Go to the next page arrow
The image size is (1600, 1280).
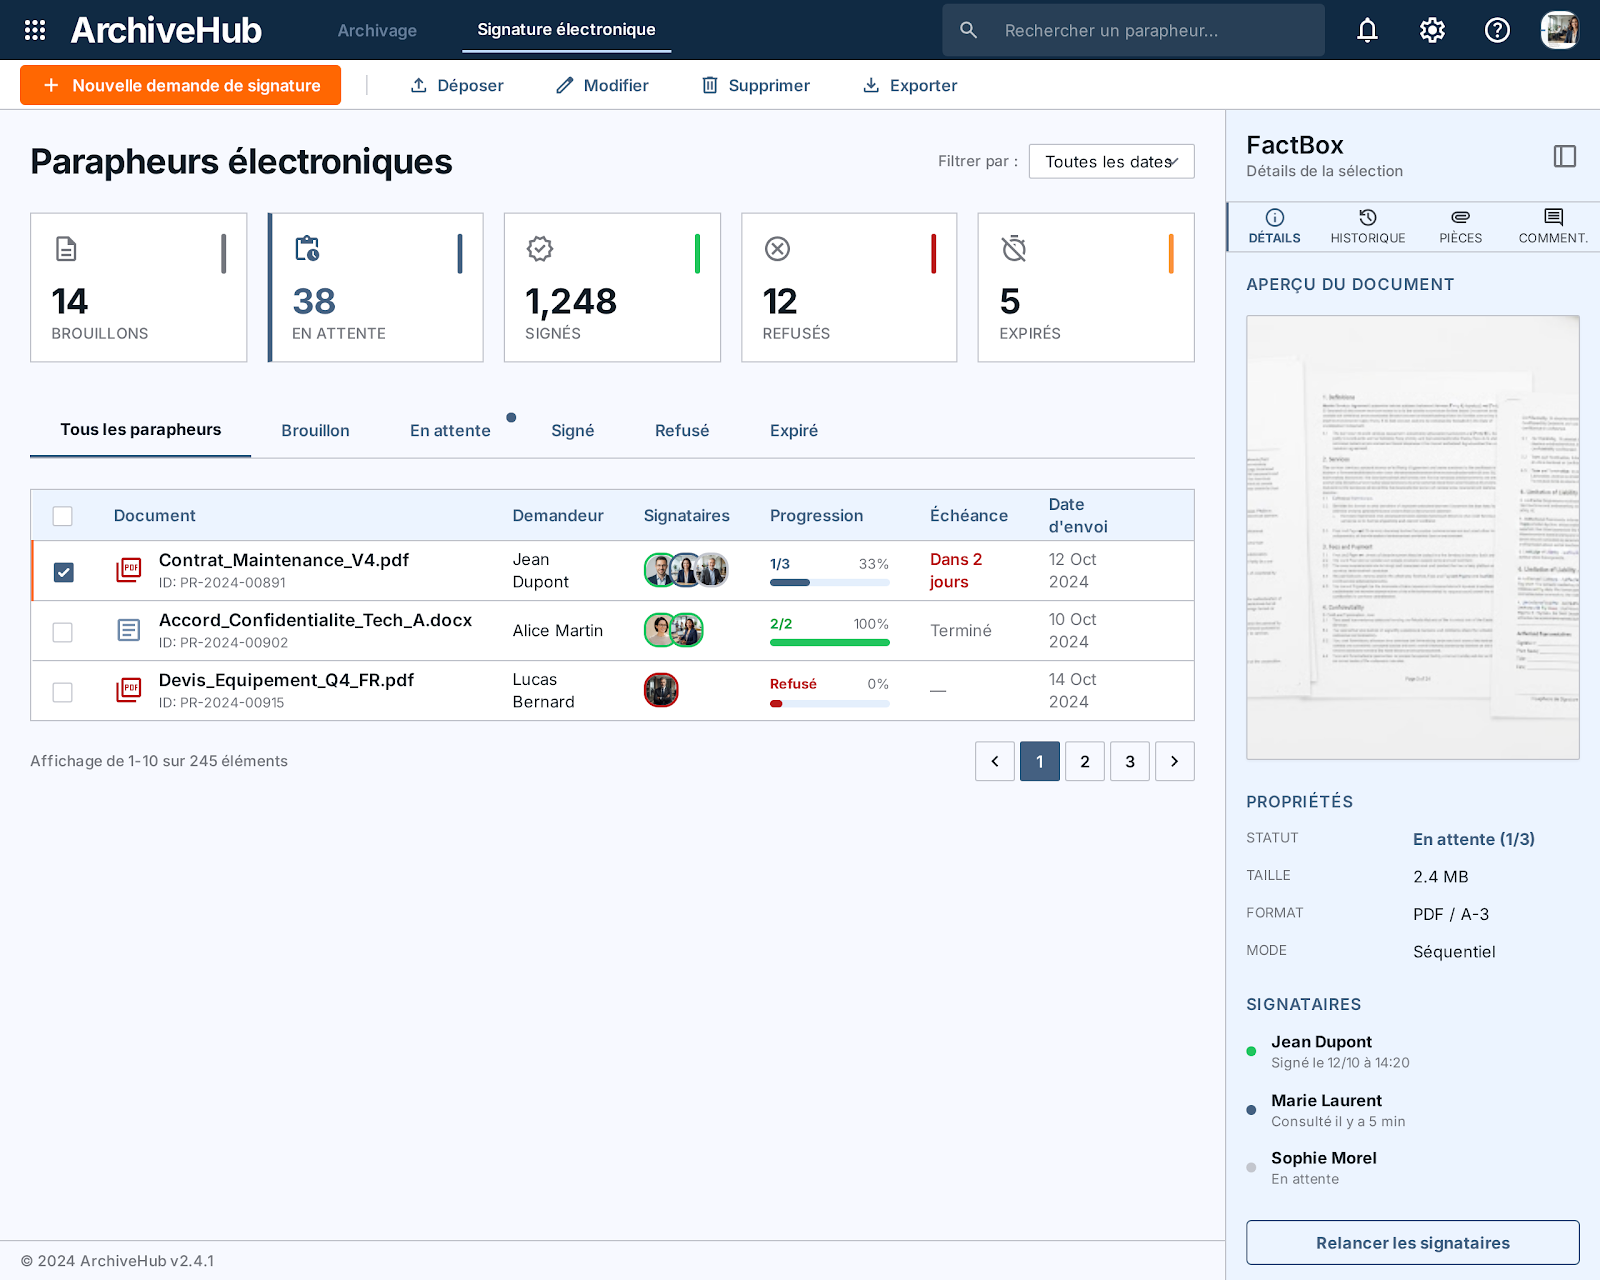(x=1175, y=761)
